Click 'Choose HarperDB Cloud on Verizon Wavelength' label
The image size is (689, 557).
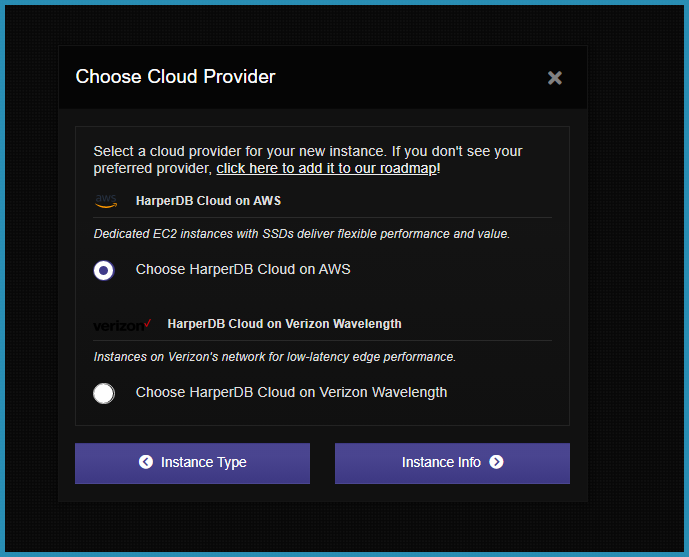tap(291, 392)
